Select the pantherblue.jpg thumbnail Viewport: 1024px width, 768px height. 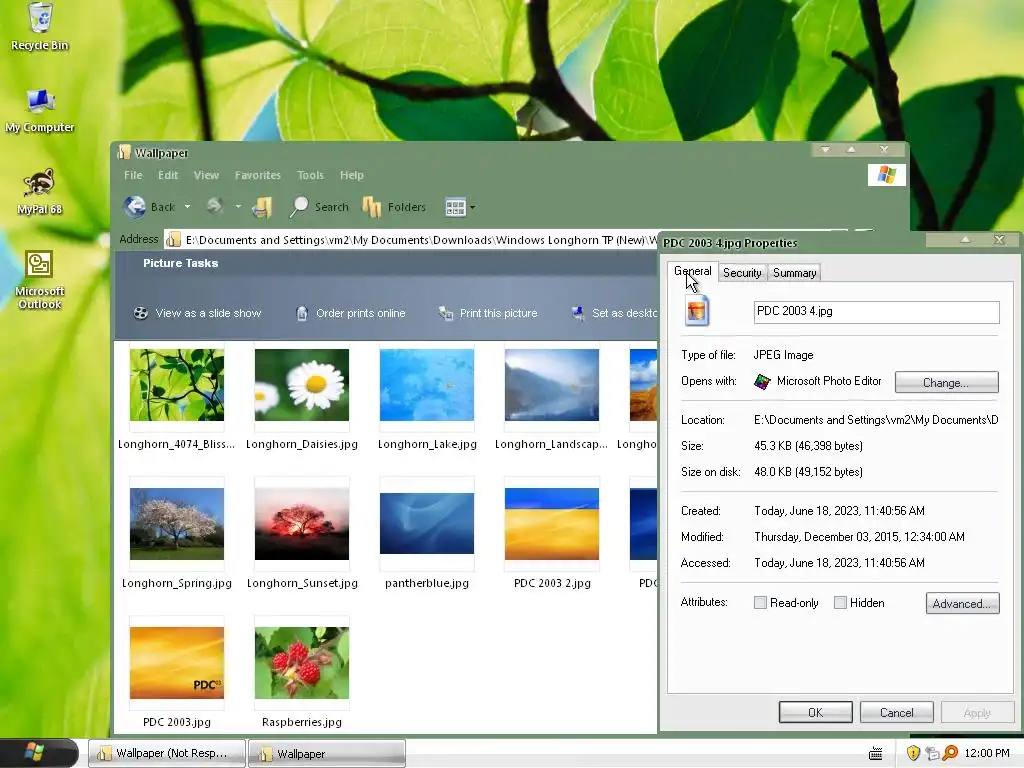427,524
